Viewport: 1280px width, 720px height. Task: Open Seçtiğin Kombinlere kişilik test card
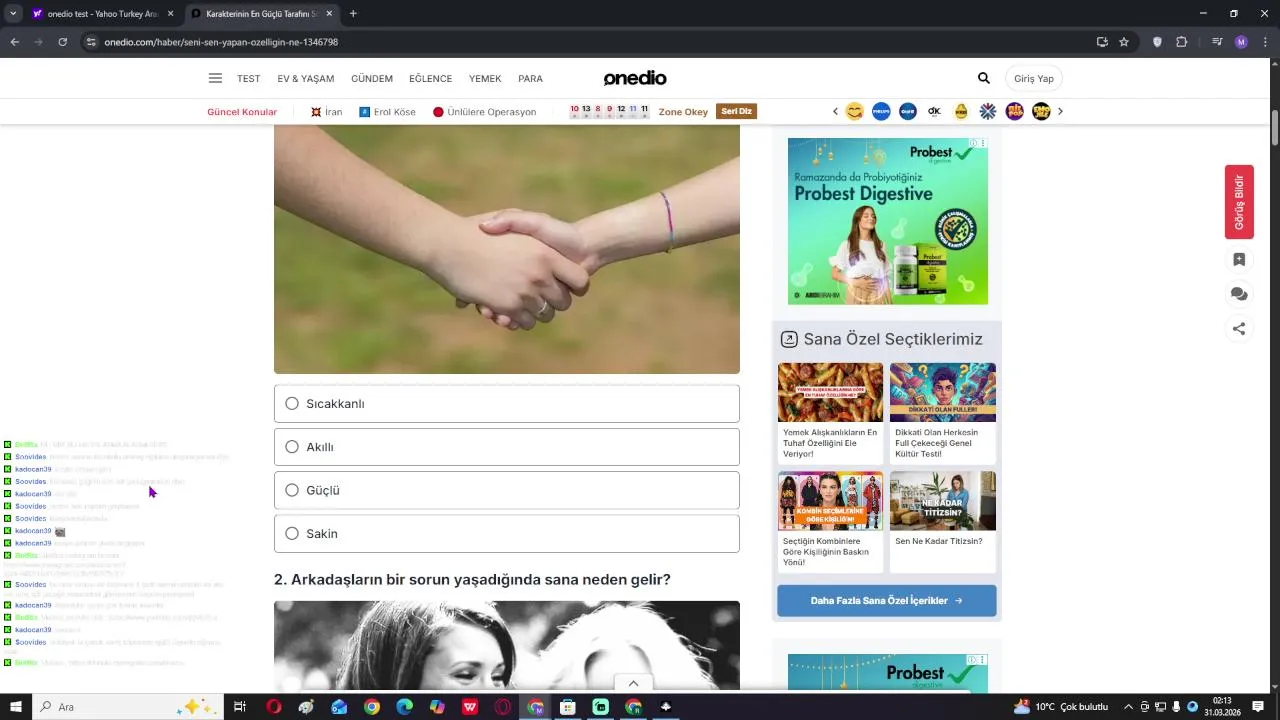coord(831,522)
